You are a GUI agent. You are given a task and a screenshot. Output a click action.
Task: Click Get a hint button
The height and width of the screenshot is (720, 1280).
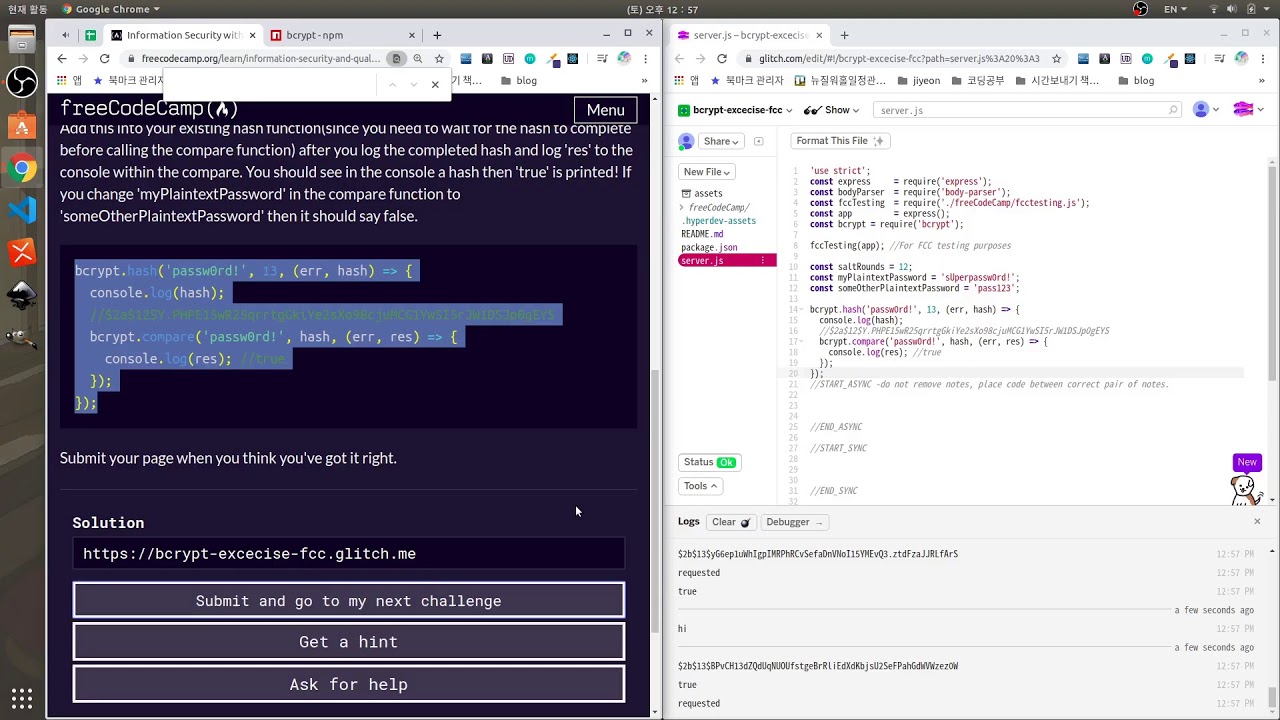click(x=348, y=642)
